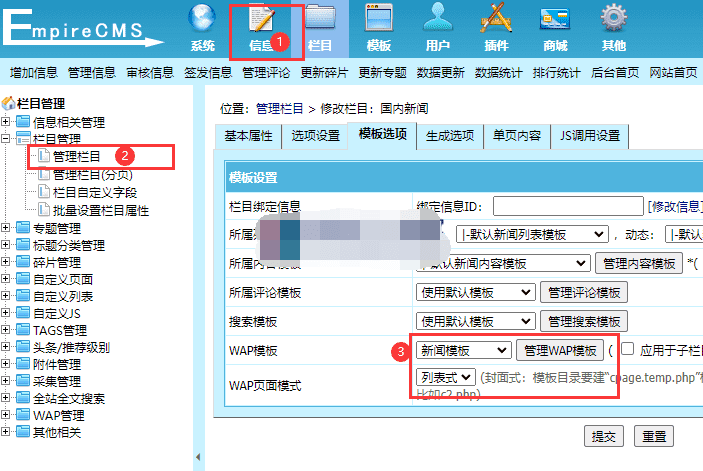
Task: Click the 修改信息 link
Action: coord(675,206)
